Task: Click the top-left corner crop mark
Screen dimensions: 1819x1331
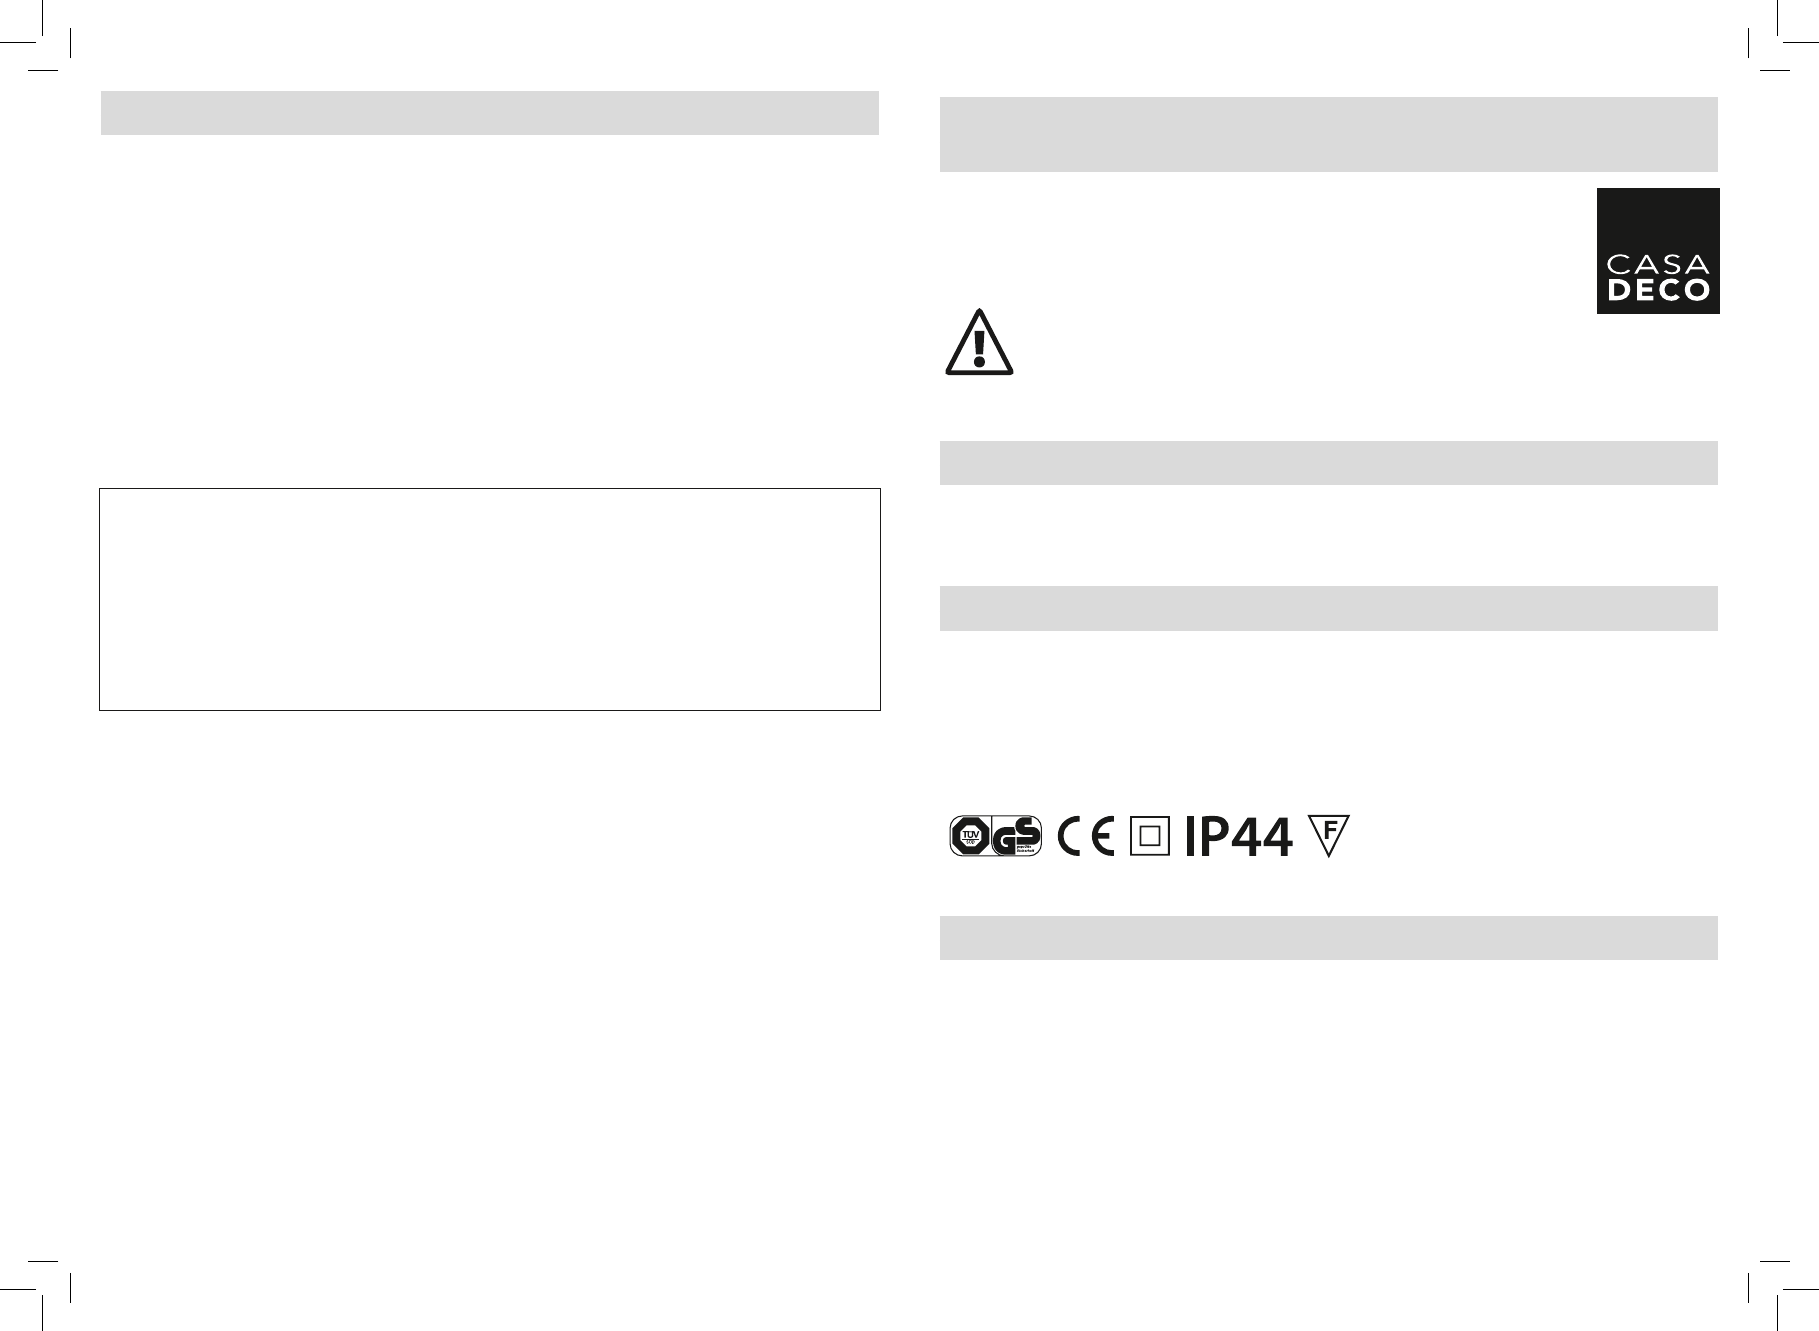Action: [45, 45]
